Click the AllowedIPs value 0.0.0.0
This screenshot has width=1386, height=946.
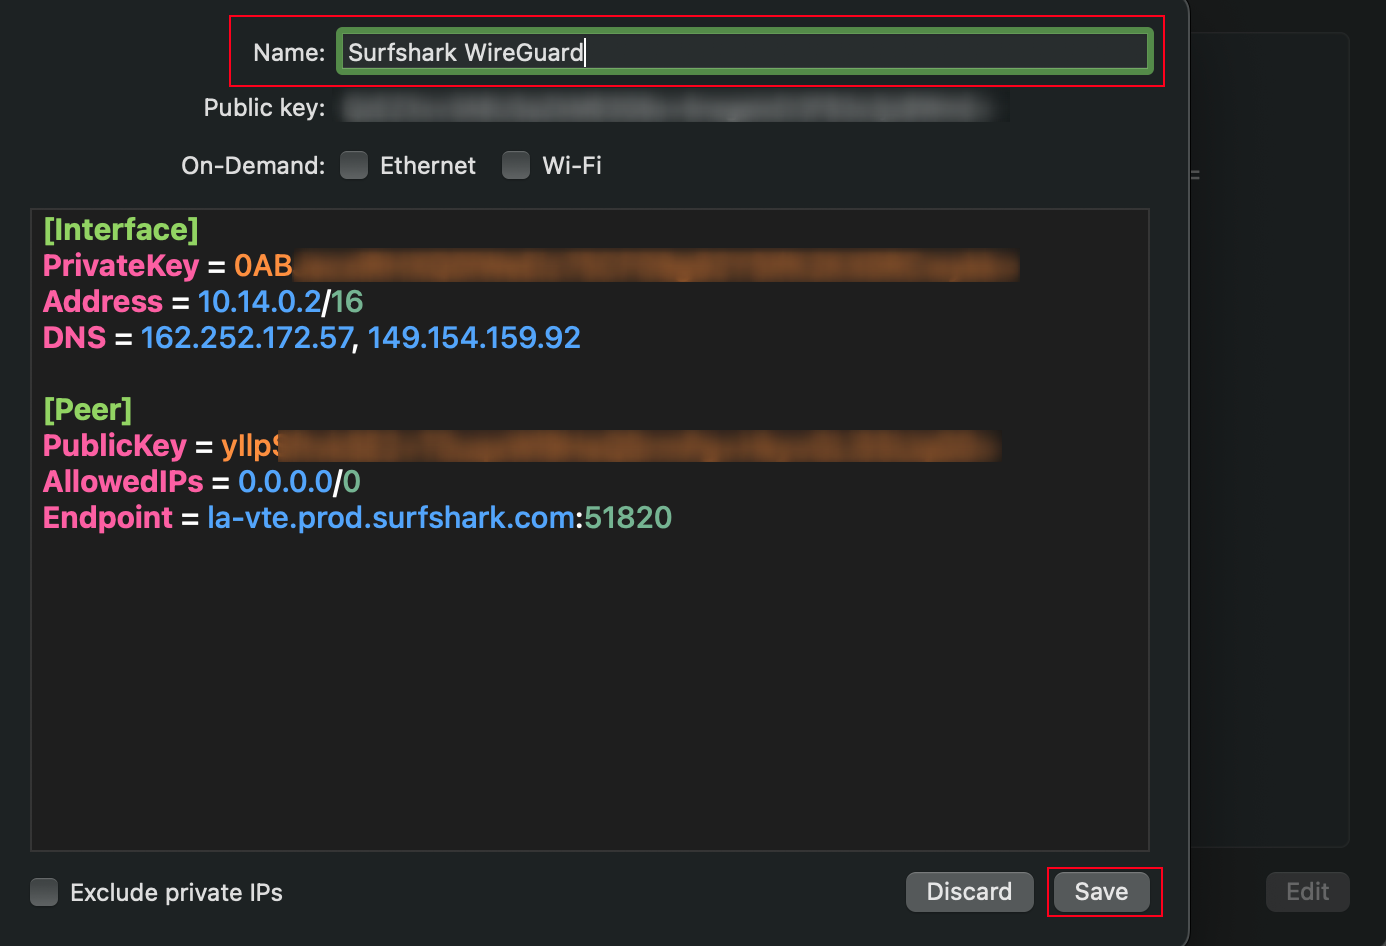coord(285,482)
